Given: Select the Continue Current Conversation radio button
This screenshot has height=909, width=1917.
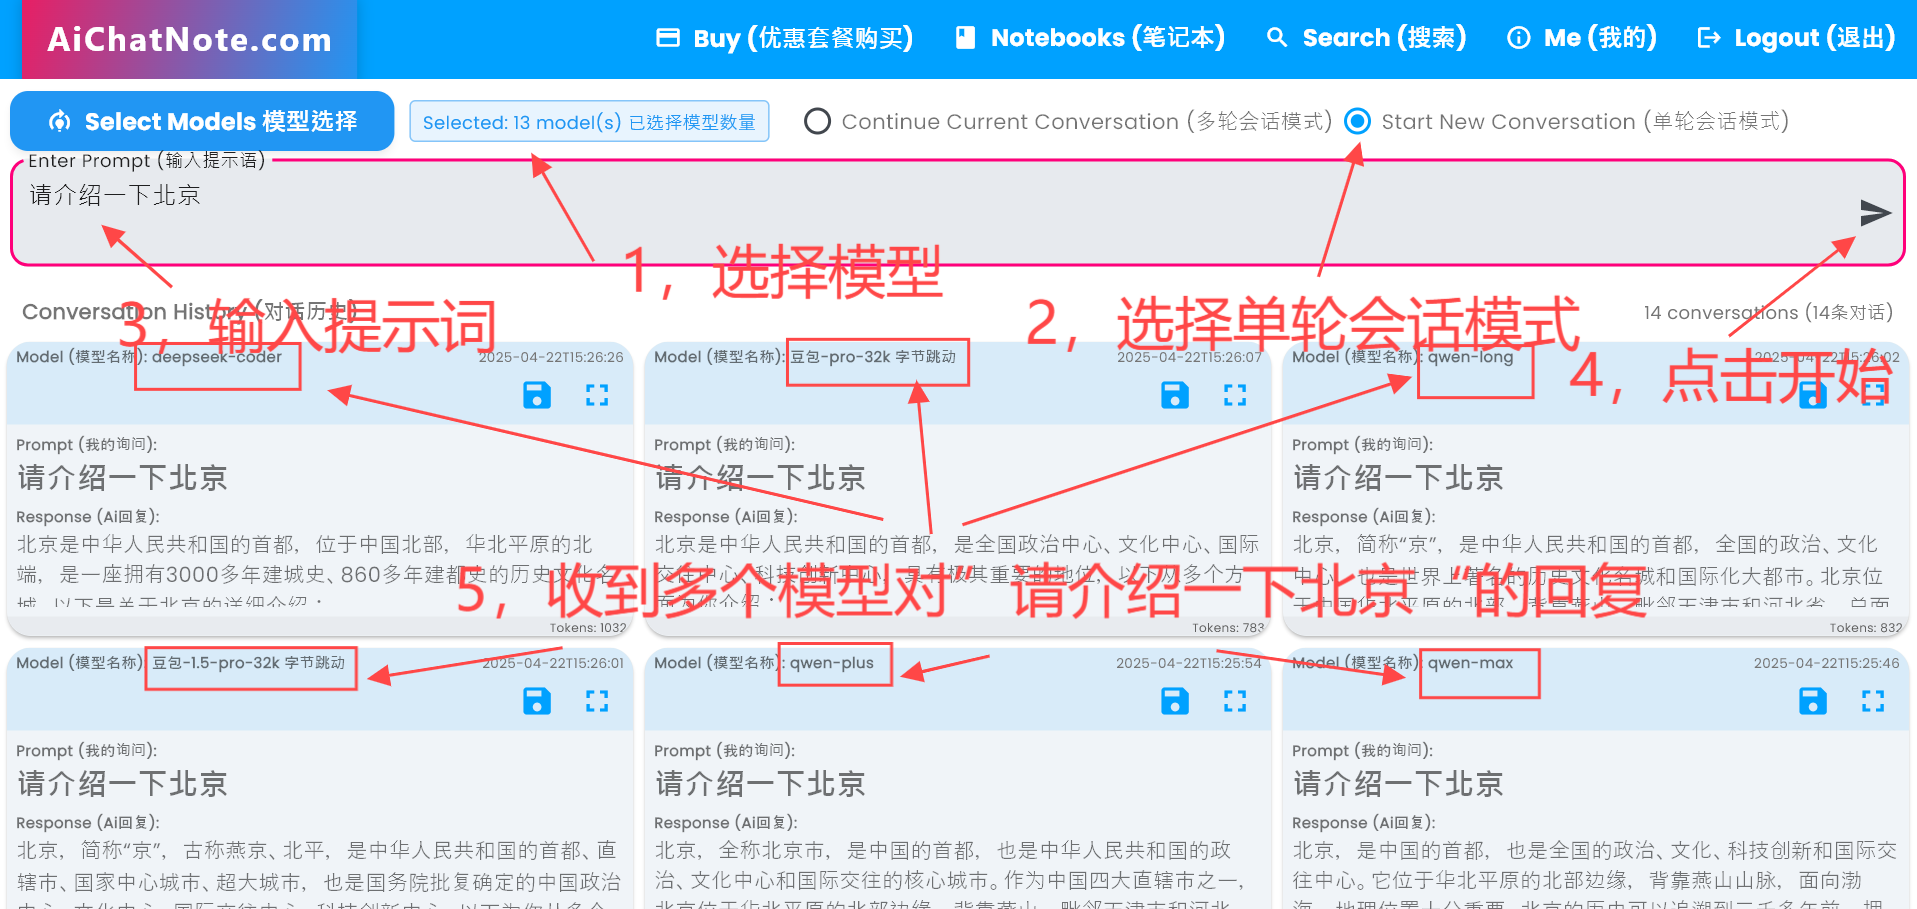Looking at the screenshot, I should [x=817, y=121].
